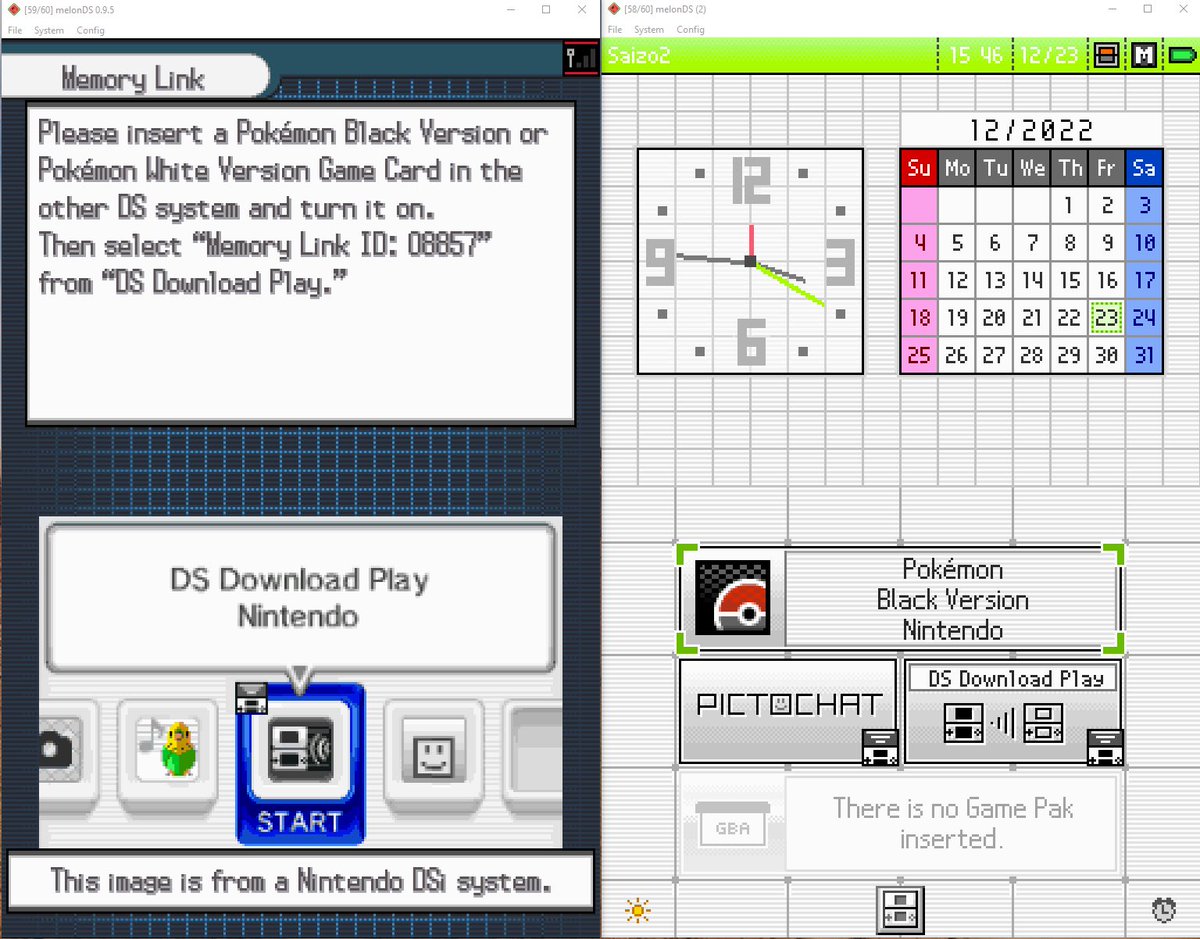This screenshot has height=939, width=1200.
Task: Select day 23 on the calendar
Action: 1106,318
